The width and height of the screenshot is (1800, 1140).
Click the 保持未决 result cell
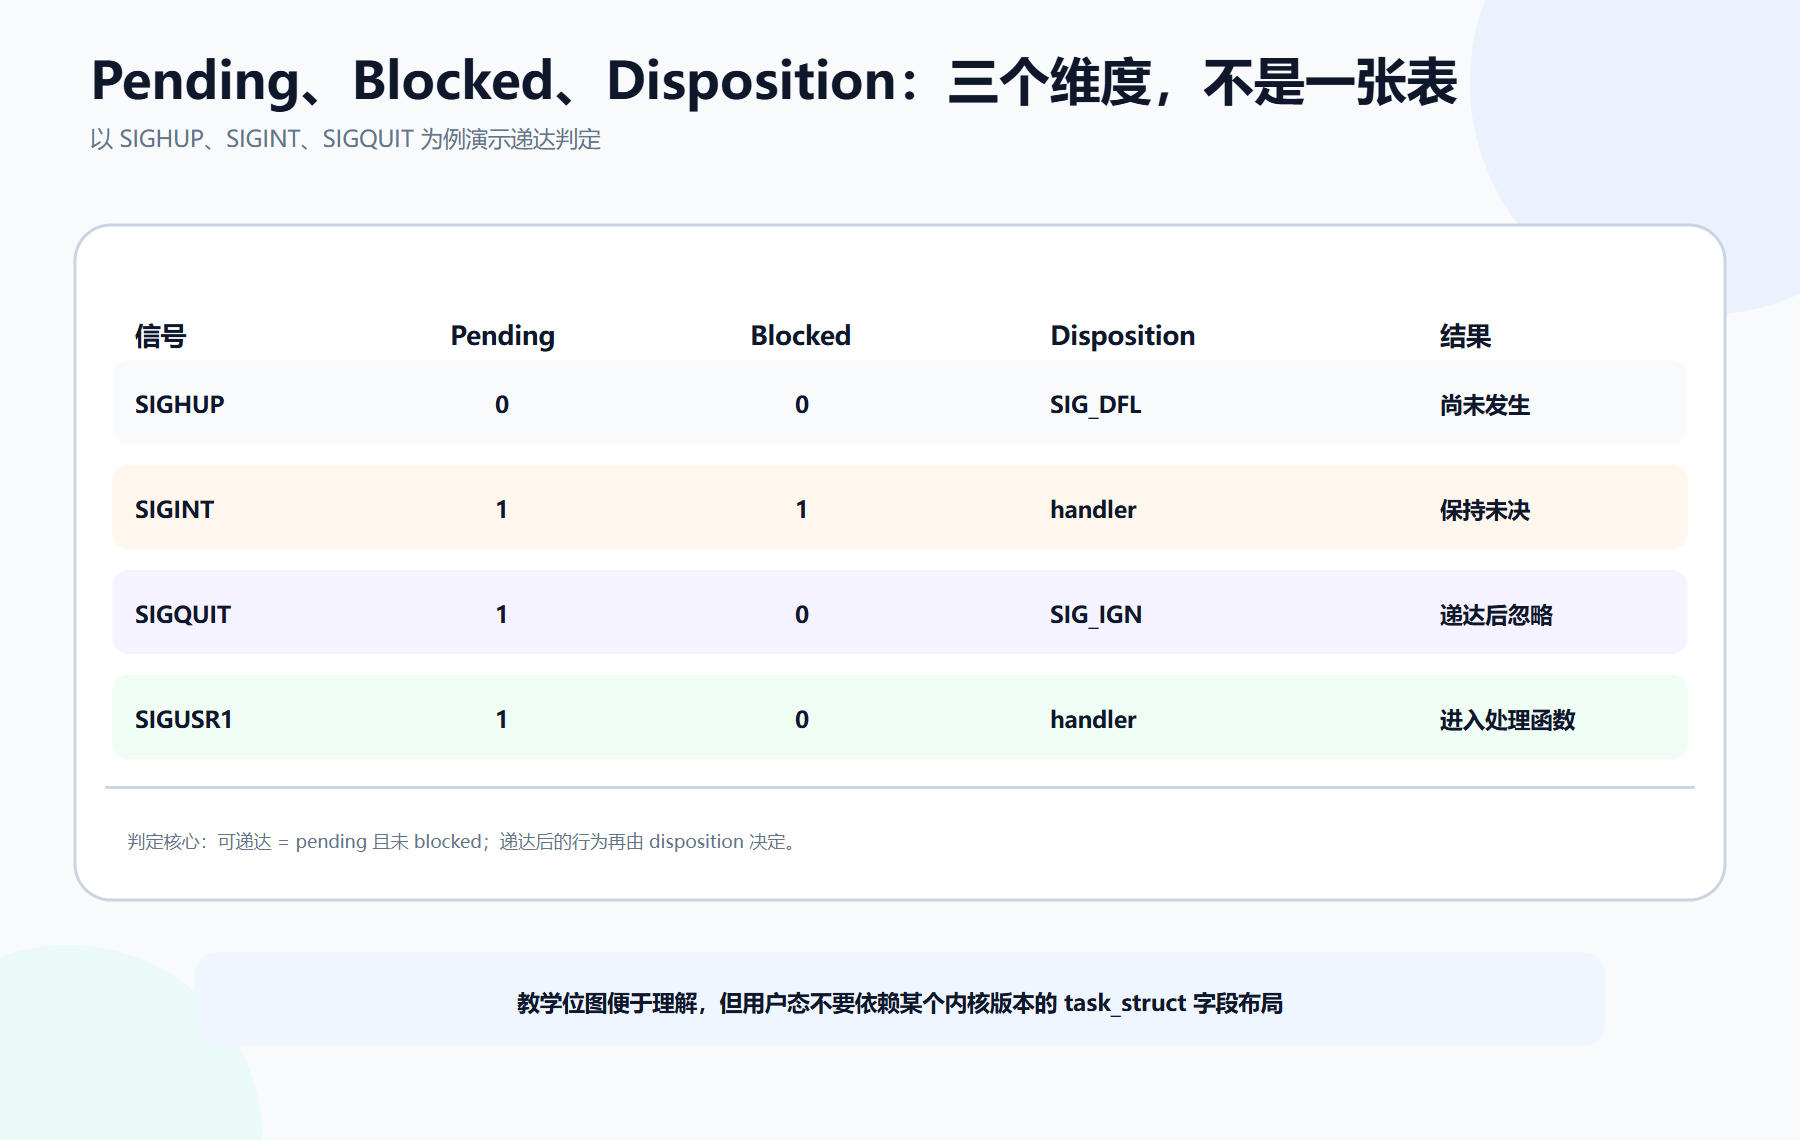(x=1485, y=510)
